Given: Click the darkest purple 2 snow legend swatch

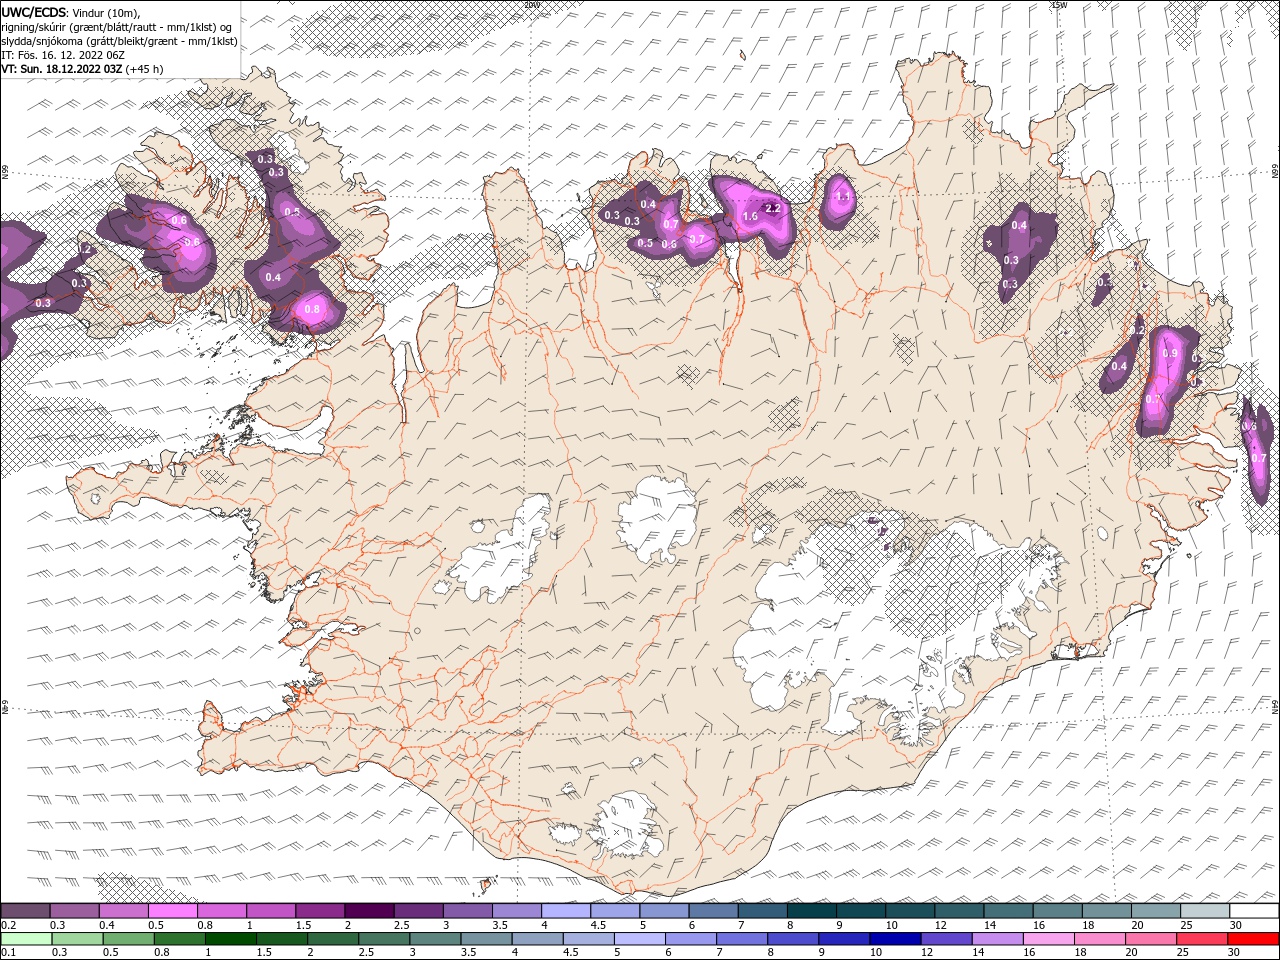Looking at the screenshot, I should coord(369,911).
